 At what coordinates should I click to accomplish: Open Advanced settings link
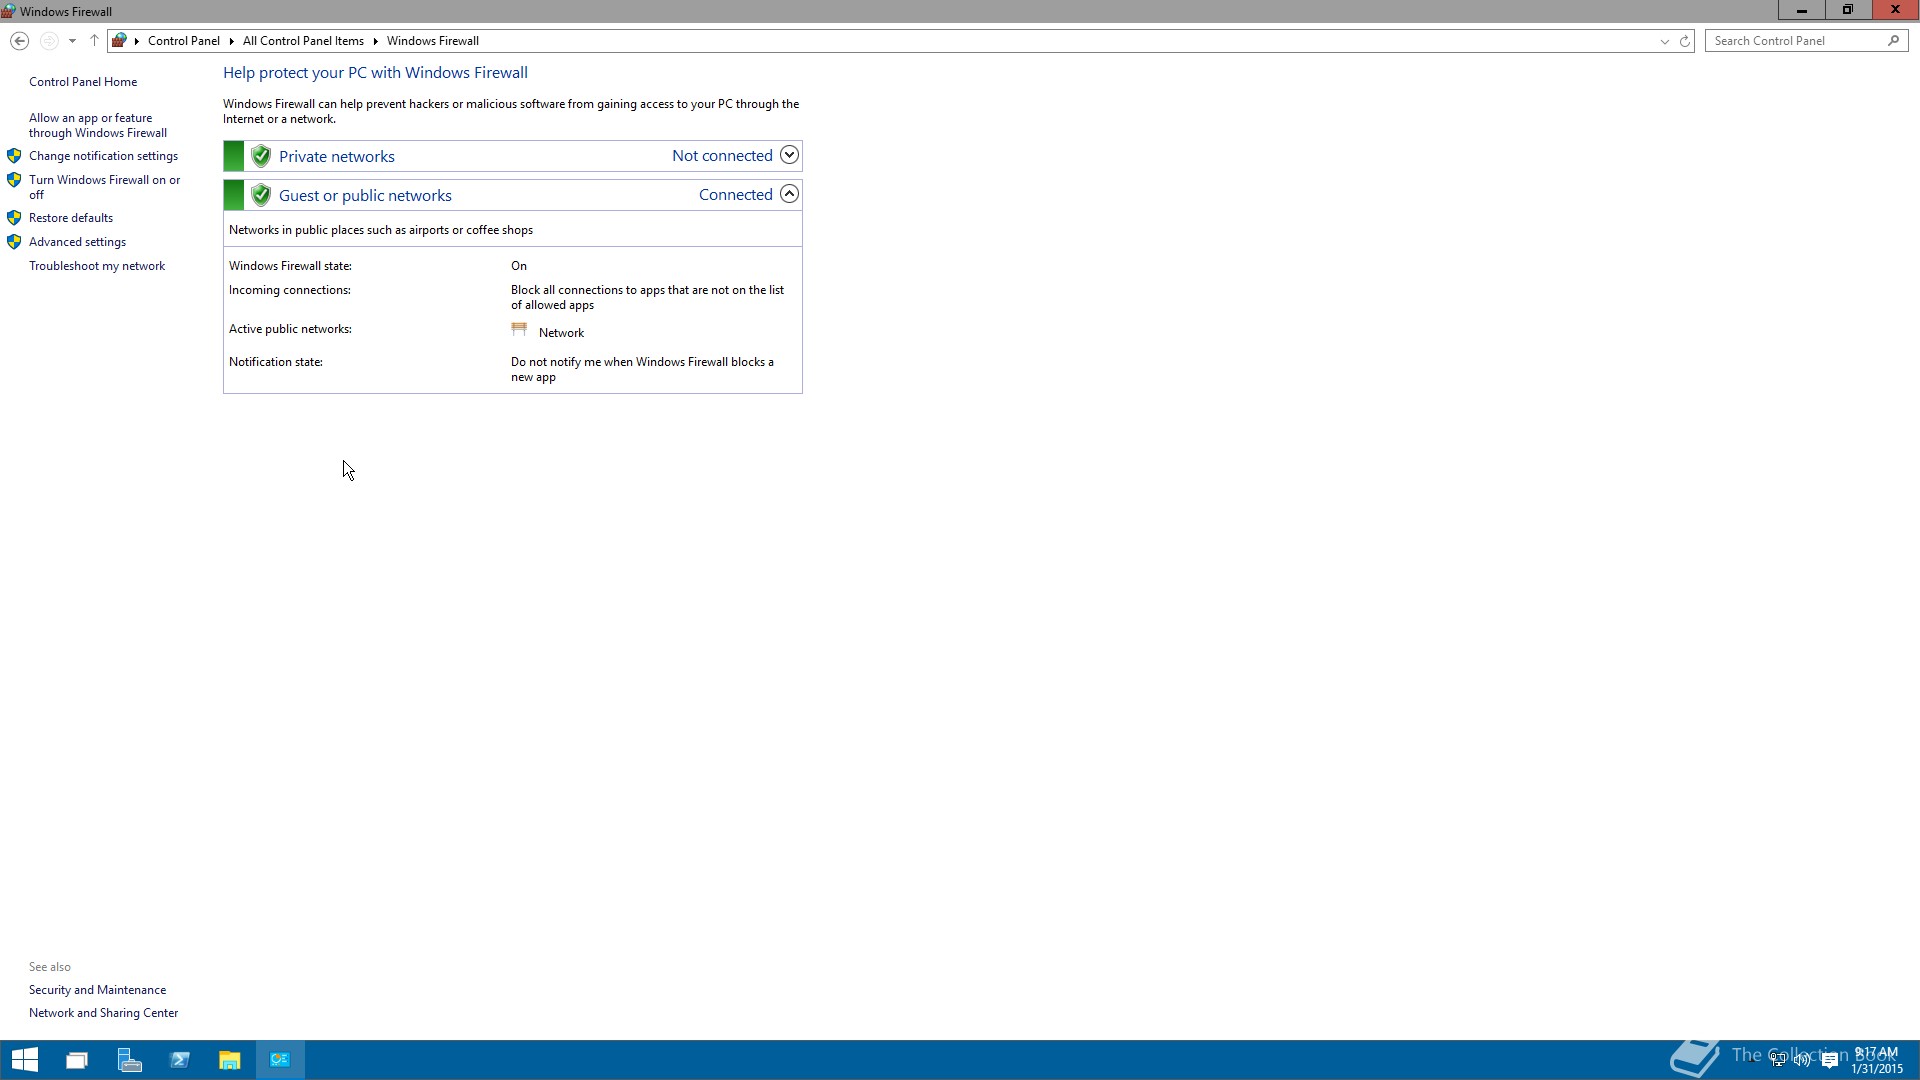77,242
